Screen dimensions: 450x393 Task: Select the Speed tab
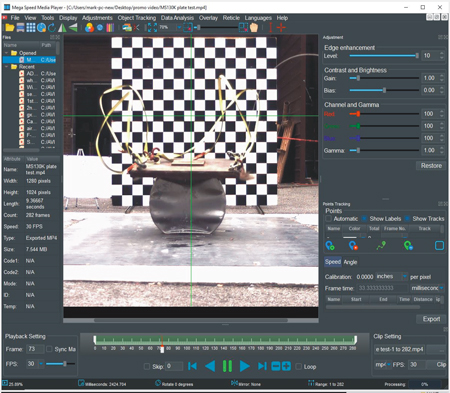pos(333,262)
